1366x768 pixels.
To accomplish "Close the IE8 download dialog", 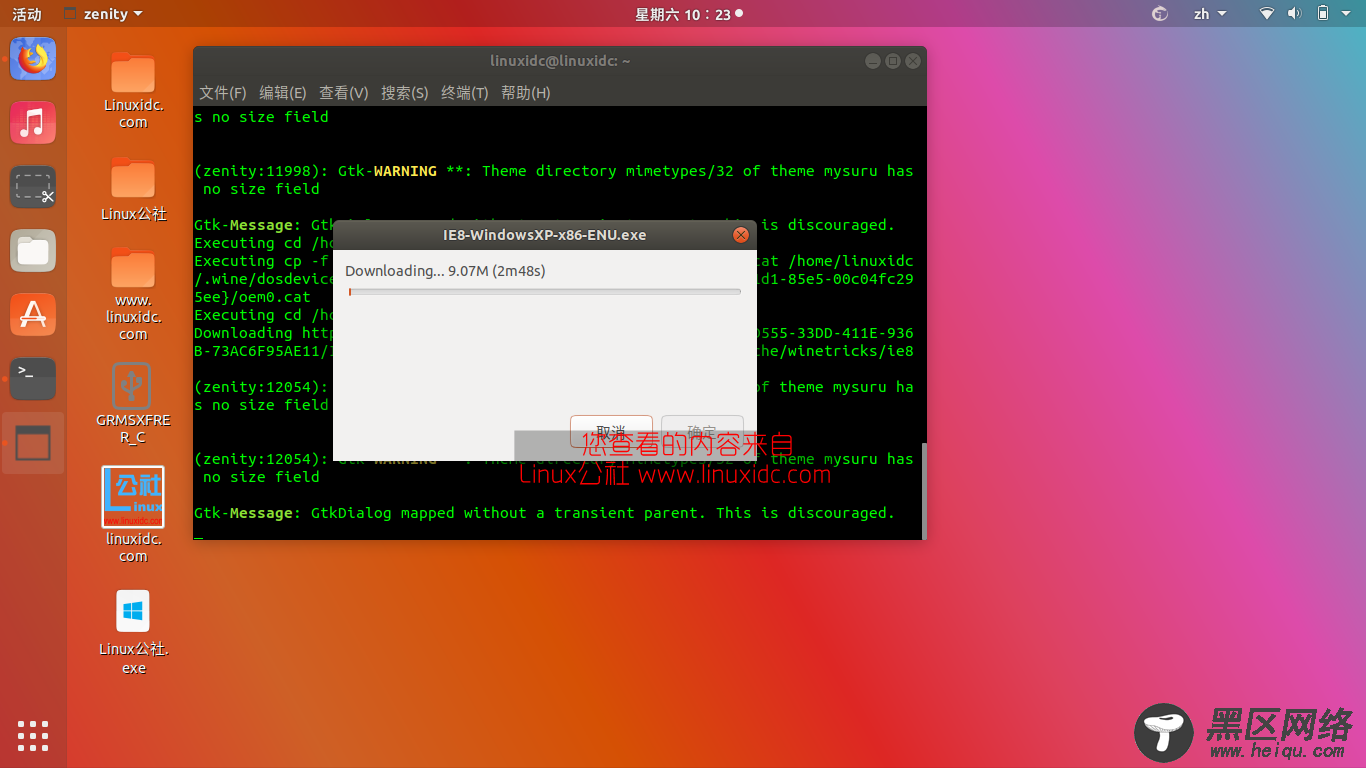I will (x=741, y=235).
